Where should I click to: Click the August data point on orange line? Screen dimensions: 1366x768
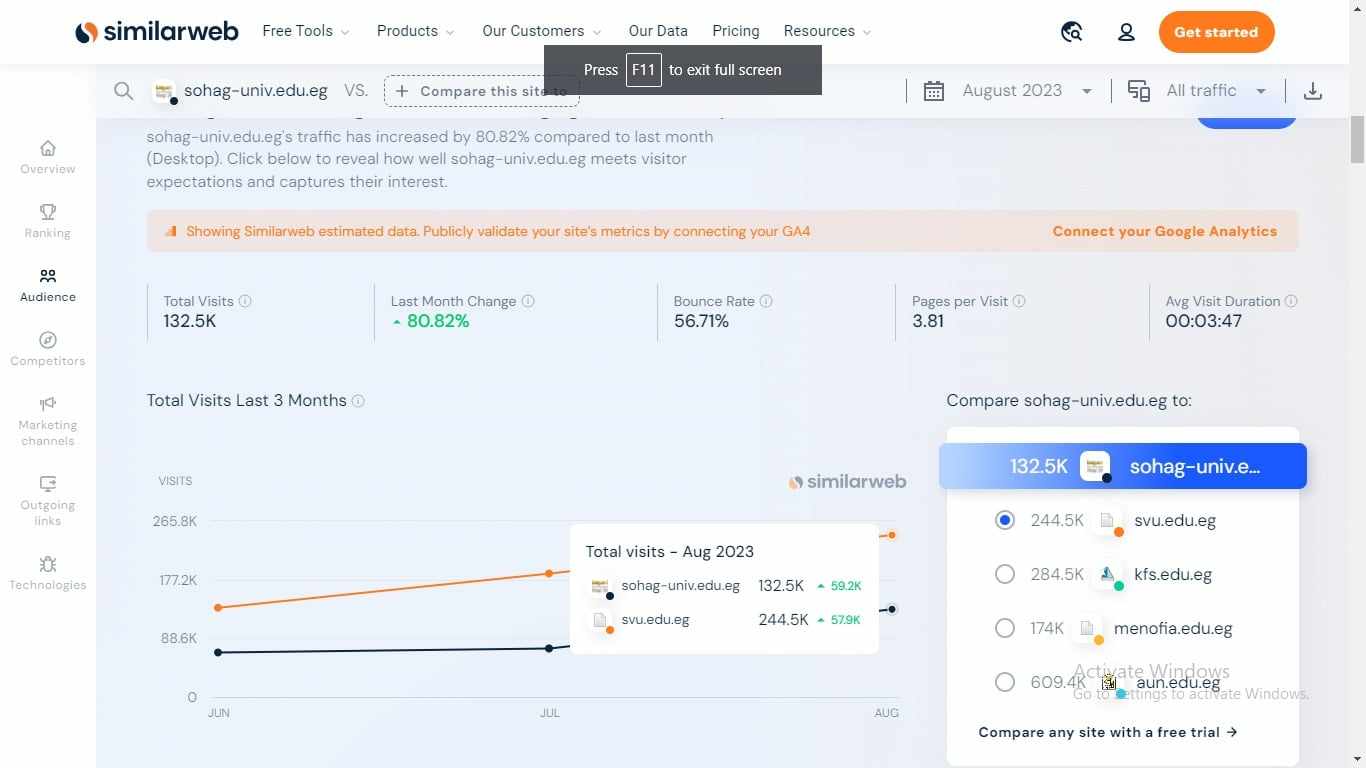[x=892, y=535]
